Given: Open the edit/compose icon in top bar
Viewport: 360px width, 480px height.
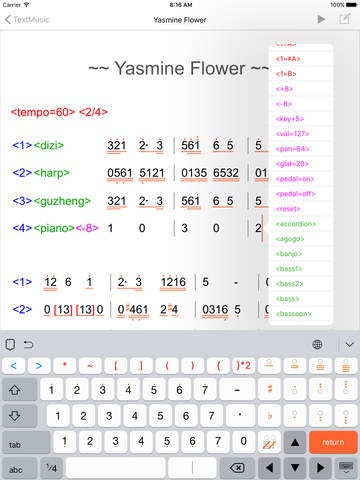Looking at the screenshot, I should point(344,19).
